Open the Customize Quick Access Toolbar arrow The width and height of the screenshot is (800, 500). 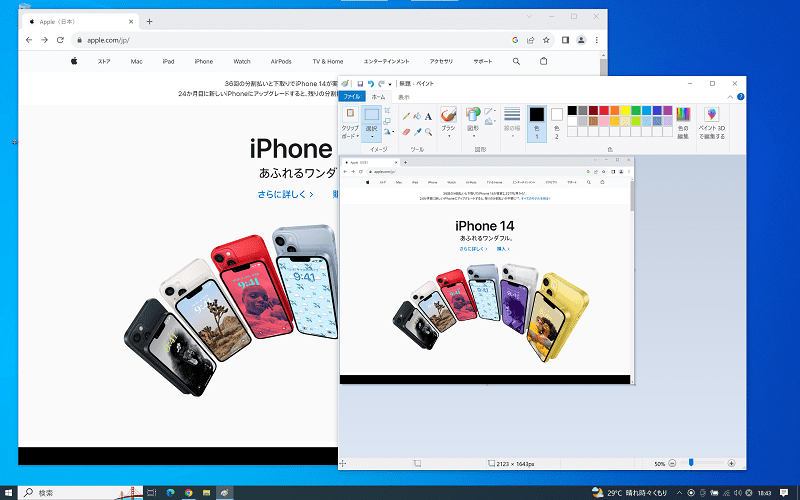pyautogui.click(x=390, y=84)
